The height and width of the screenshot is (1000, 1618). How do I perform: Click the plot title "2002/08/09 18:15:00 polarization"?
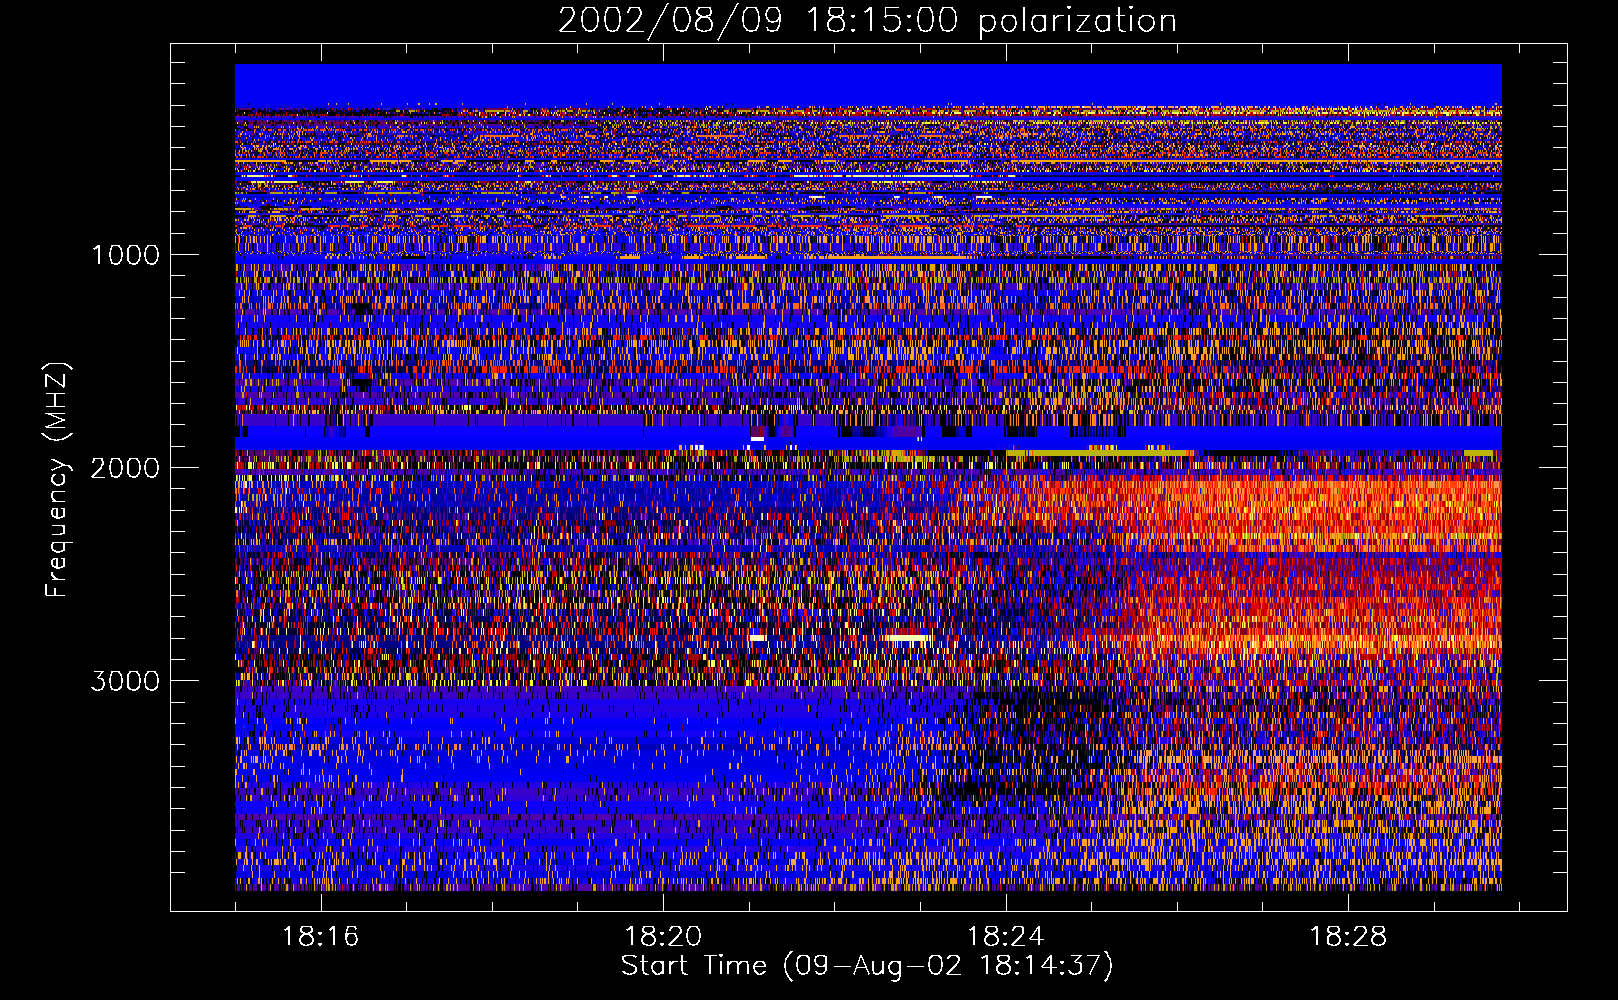click(x=867, y=21)
